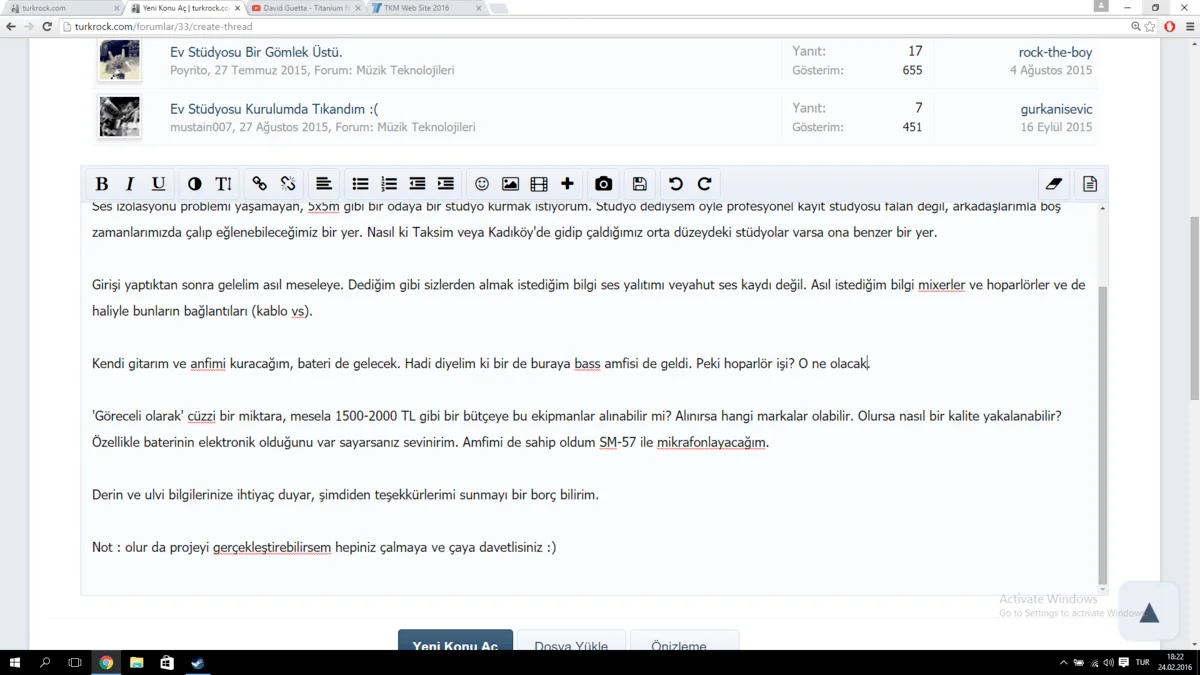Switch to BB code editor mode
This screenshot has height=675, width=1200.
(1090, 184)
